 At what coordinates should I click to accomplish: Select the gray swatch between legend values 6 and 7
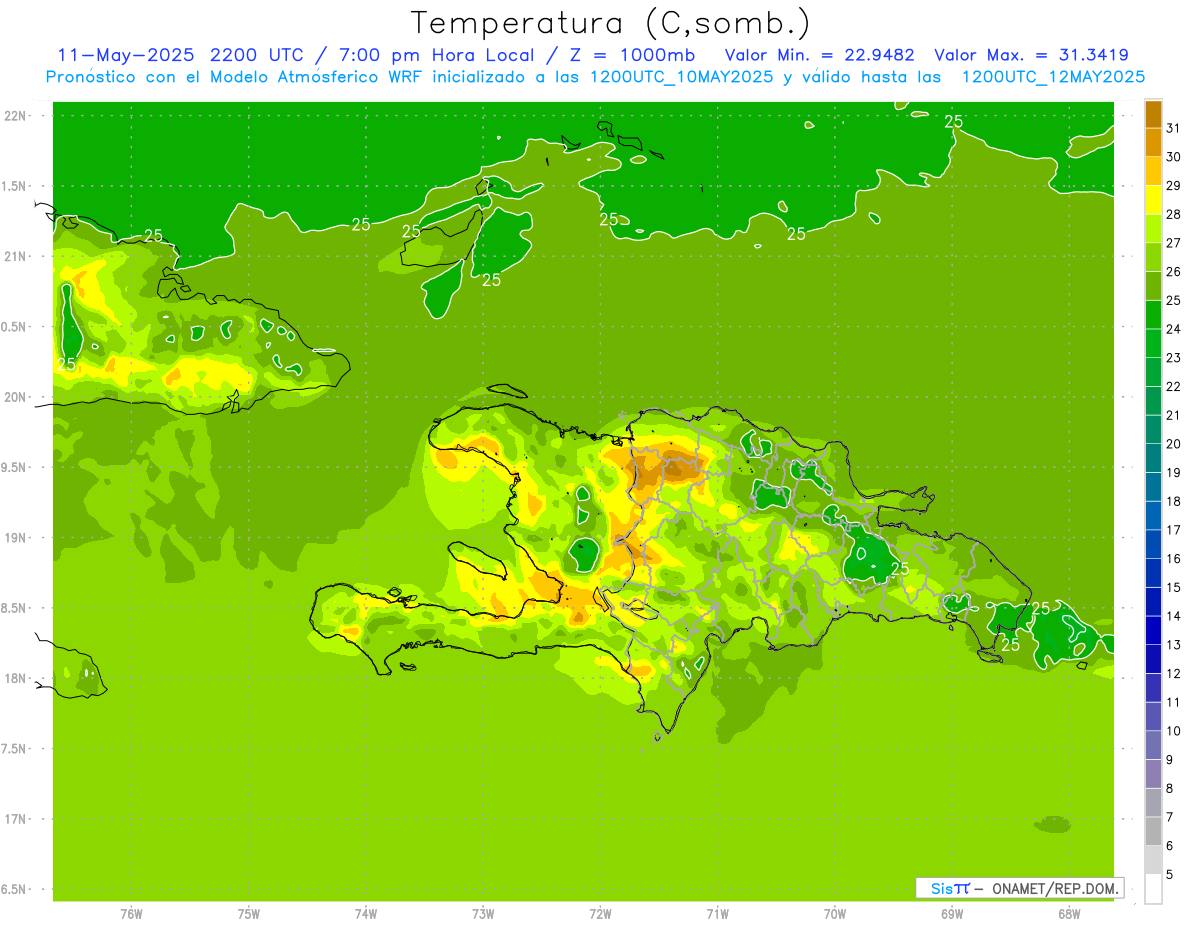tap(1153, 832)
